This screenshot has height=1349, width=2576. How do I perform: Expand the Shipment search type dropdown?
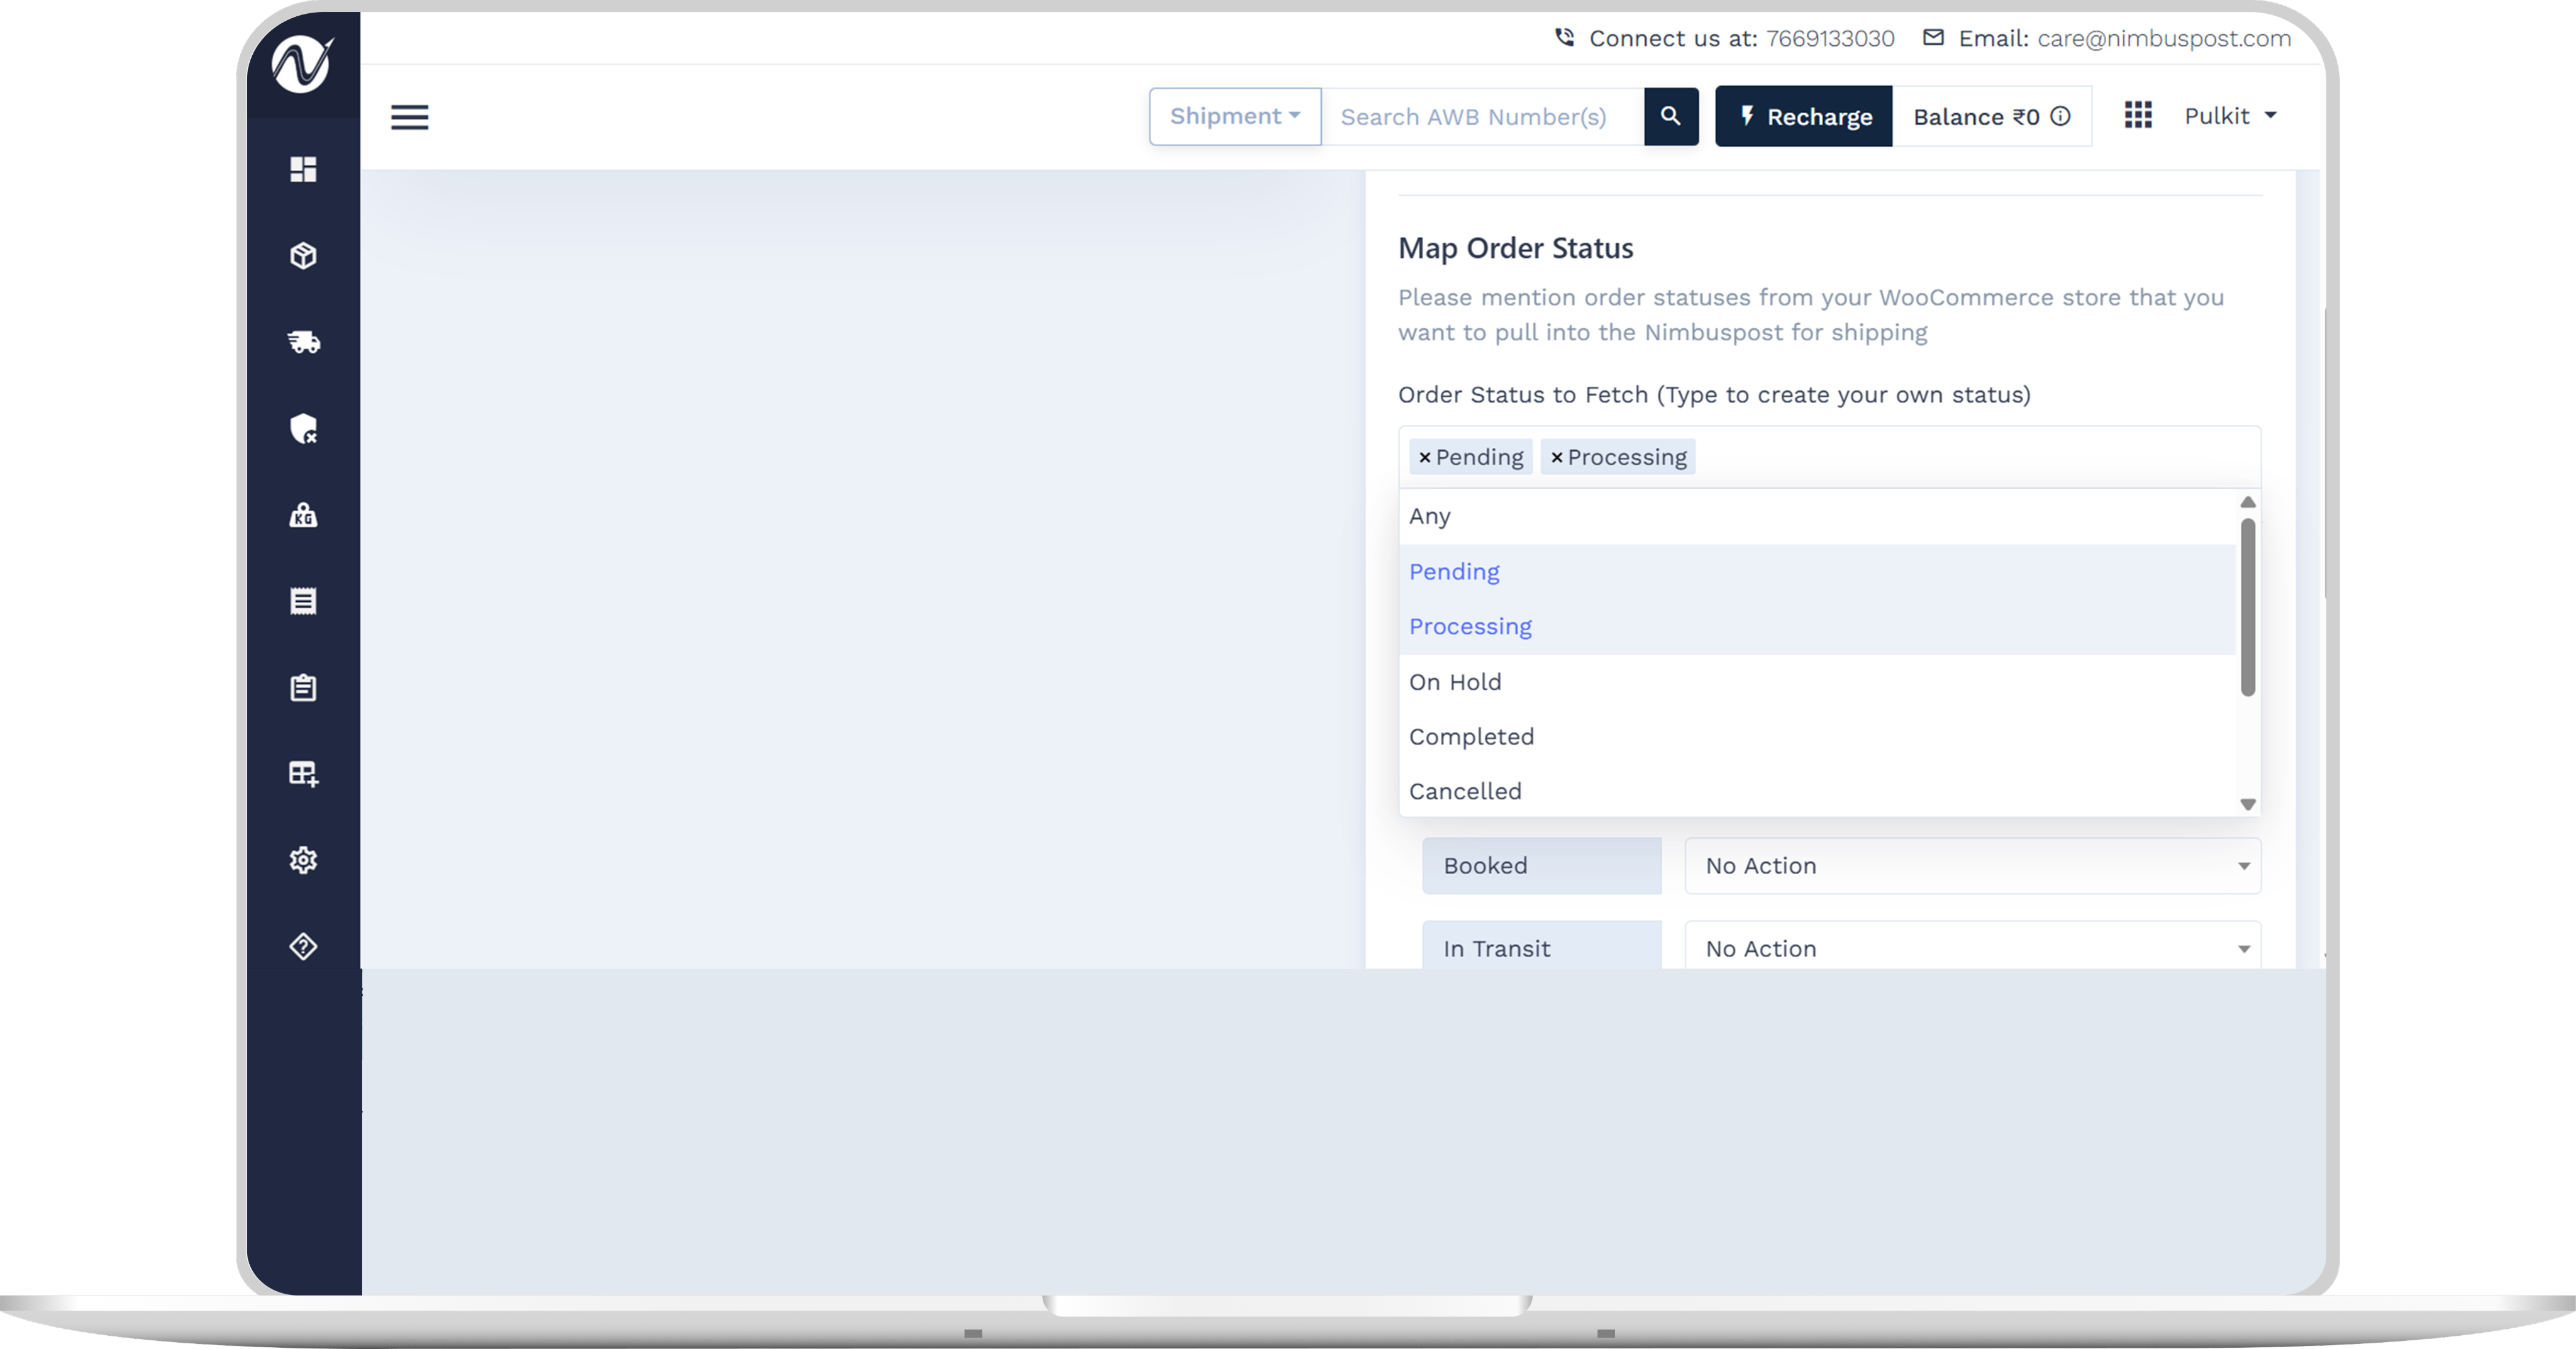click(1235, 116)
